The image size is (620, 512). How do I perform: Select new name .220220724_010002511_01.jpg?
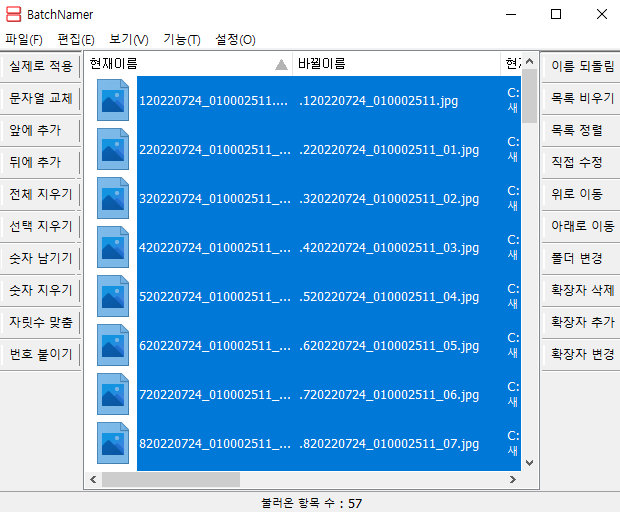tap(389, 150)
